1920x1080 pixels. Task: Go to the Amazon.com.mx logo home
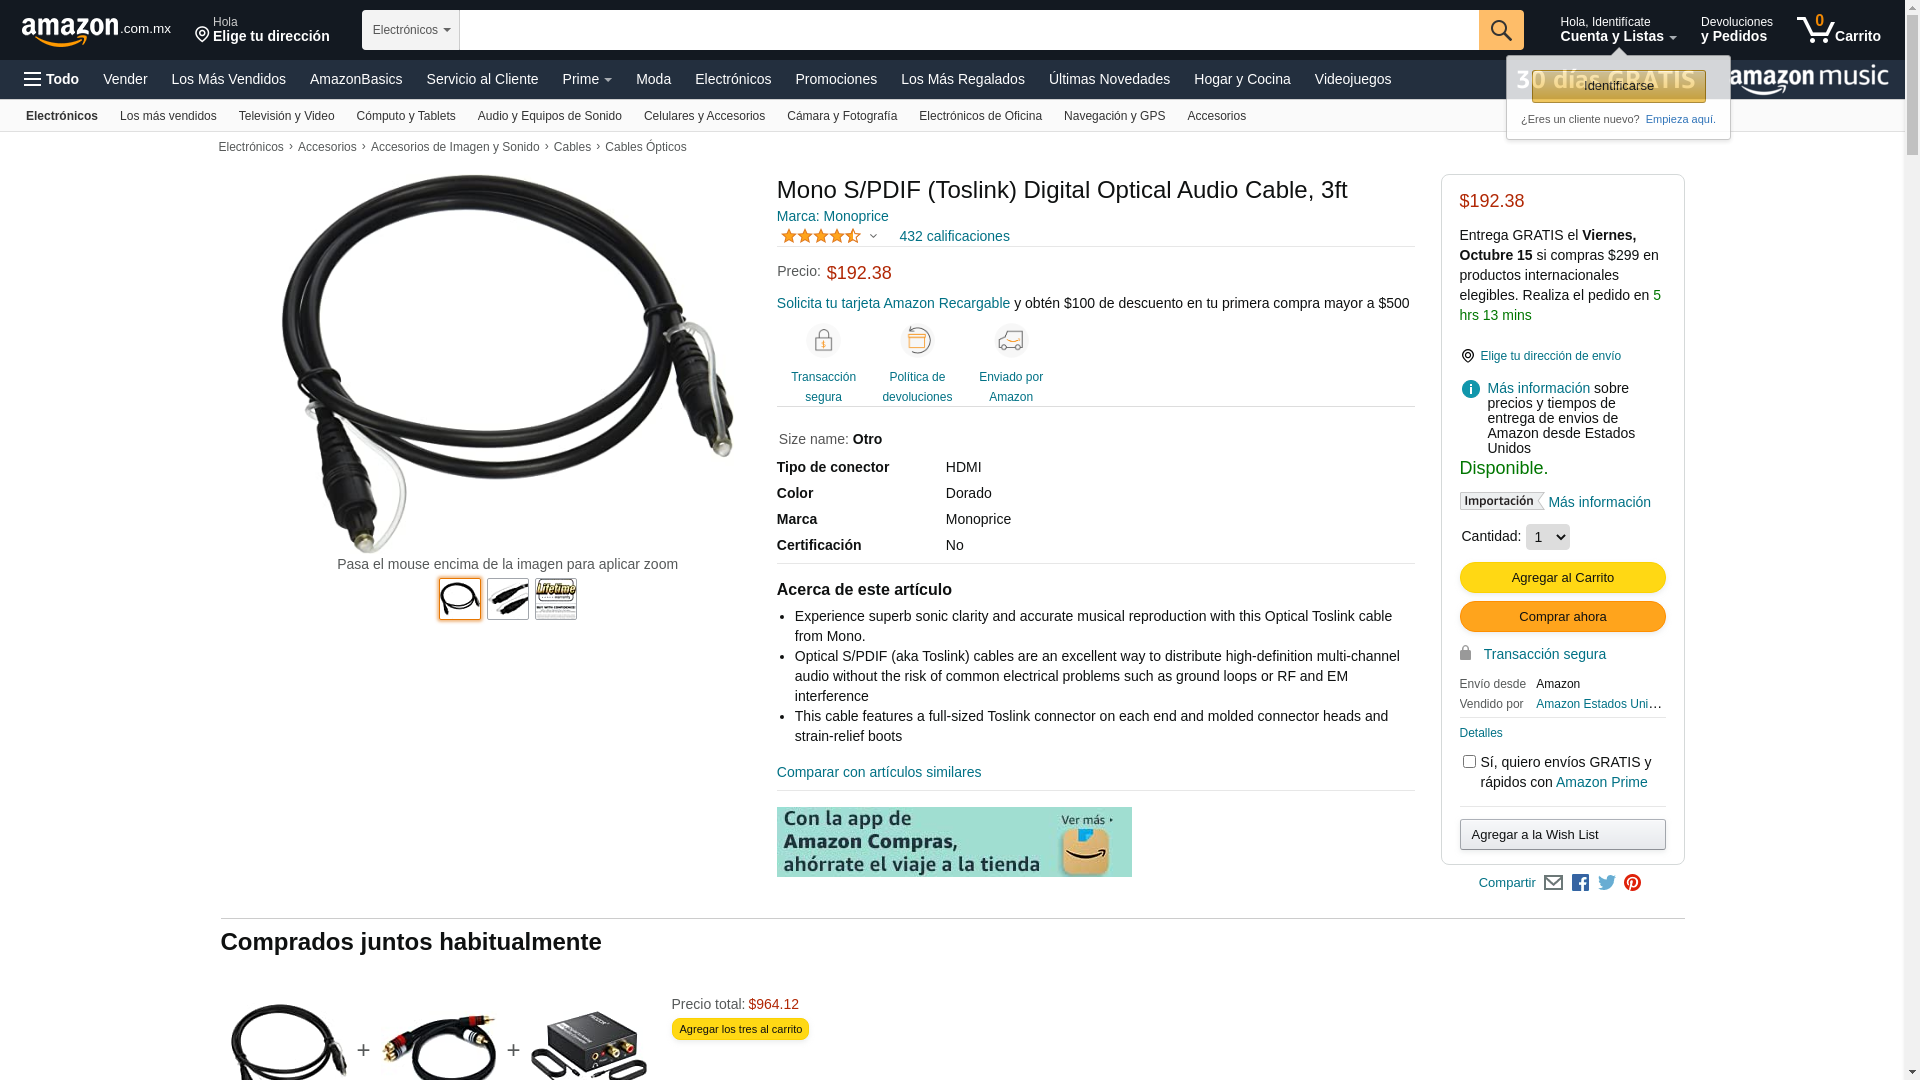(96, 31)
